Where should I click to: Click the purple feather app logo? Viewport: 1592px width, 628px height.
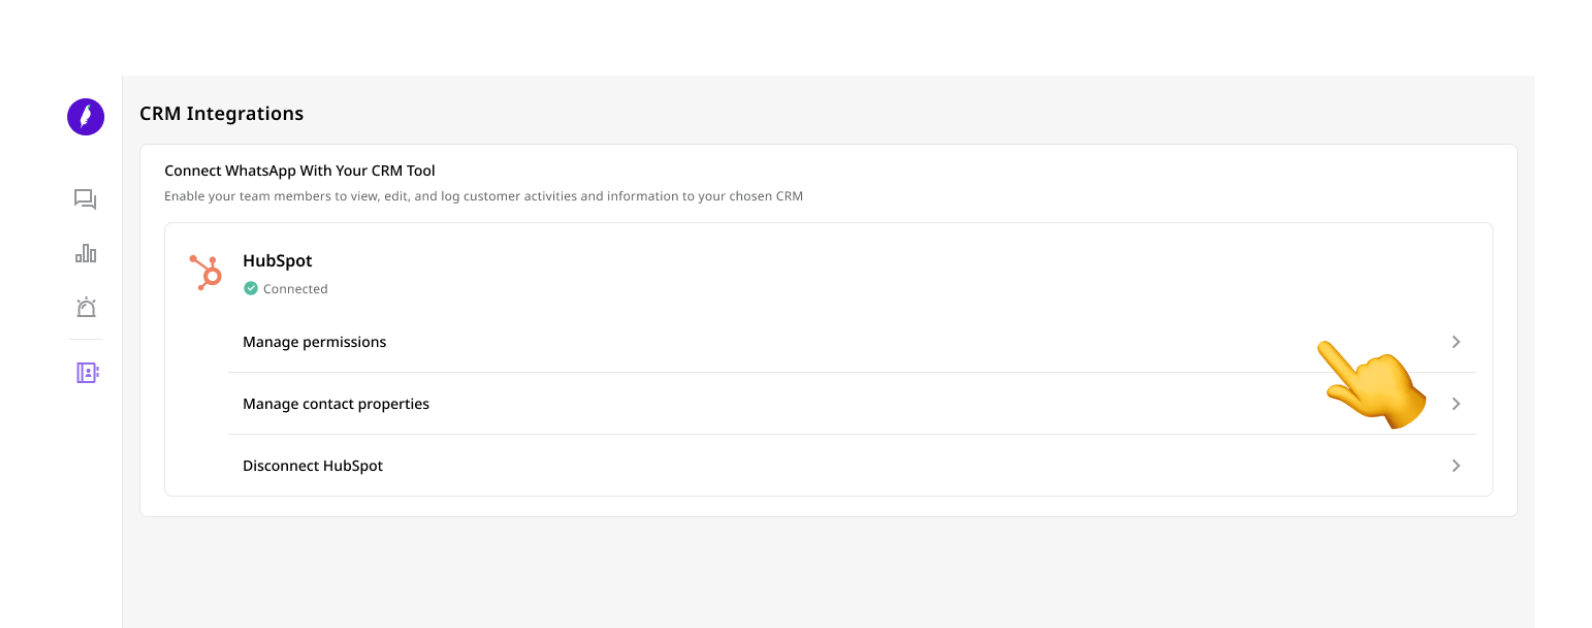[86, 117]
